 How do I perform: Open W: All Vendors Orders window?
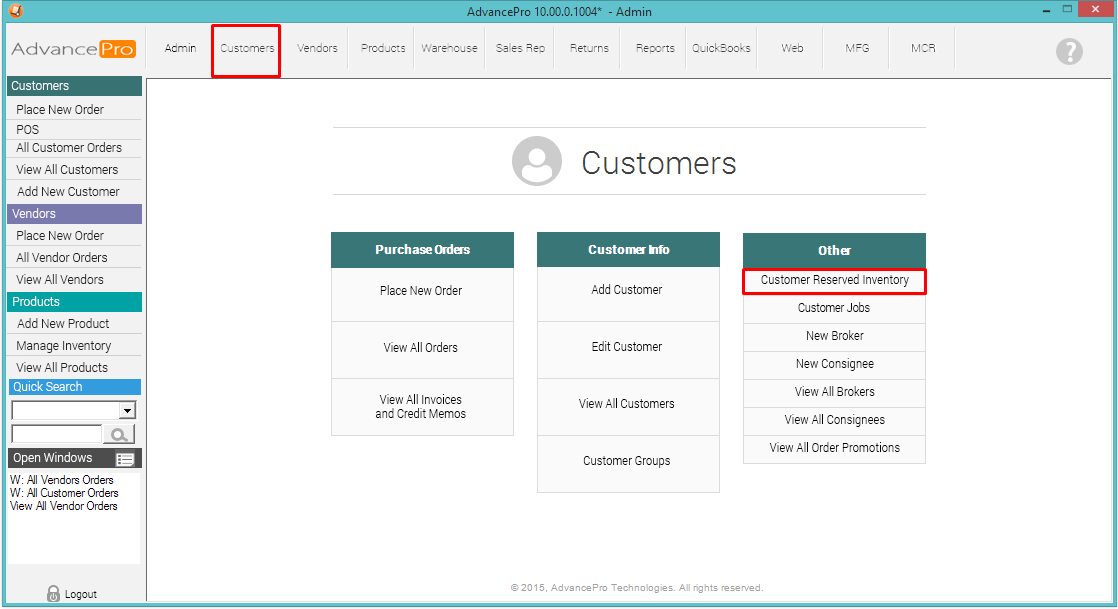[62, 480]
